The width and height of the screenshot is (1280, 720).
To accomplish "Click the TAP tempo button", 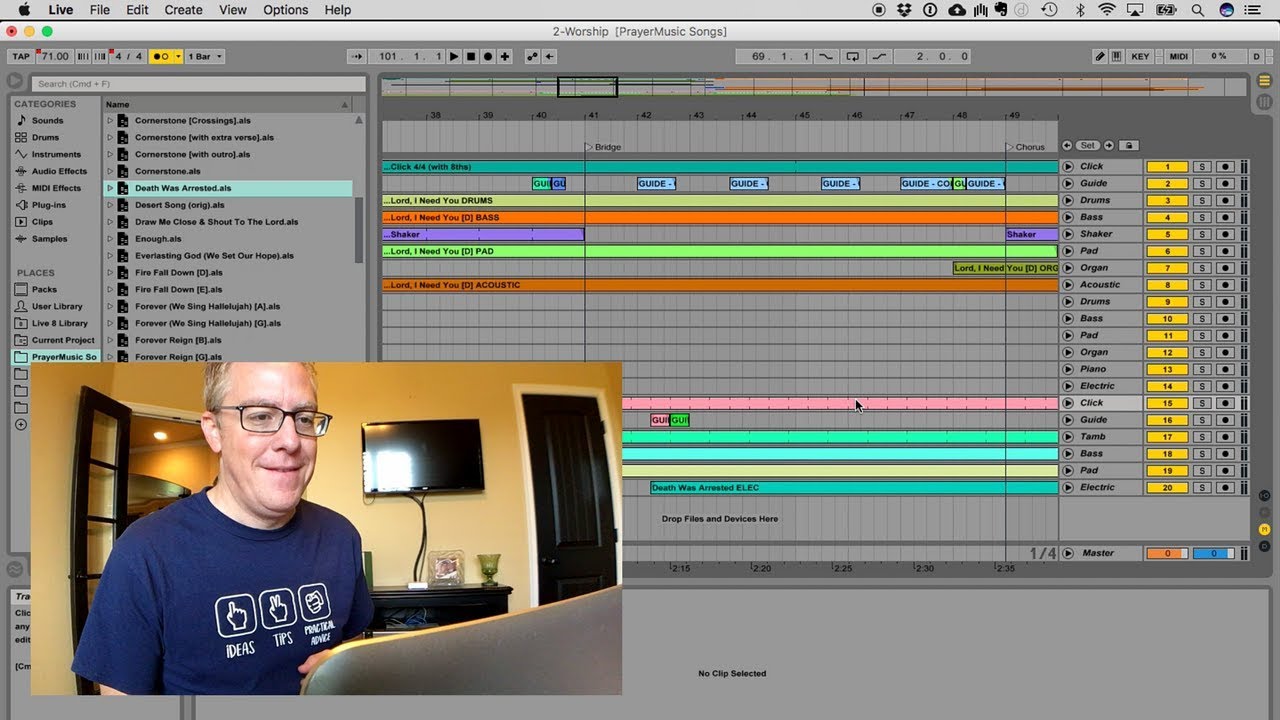I will [21, 57].
